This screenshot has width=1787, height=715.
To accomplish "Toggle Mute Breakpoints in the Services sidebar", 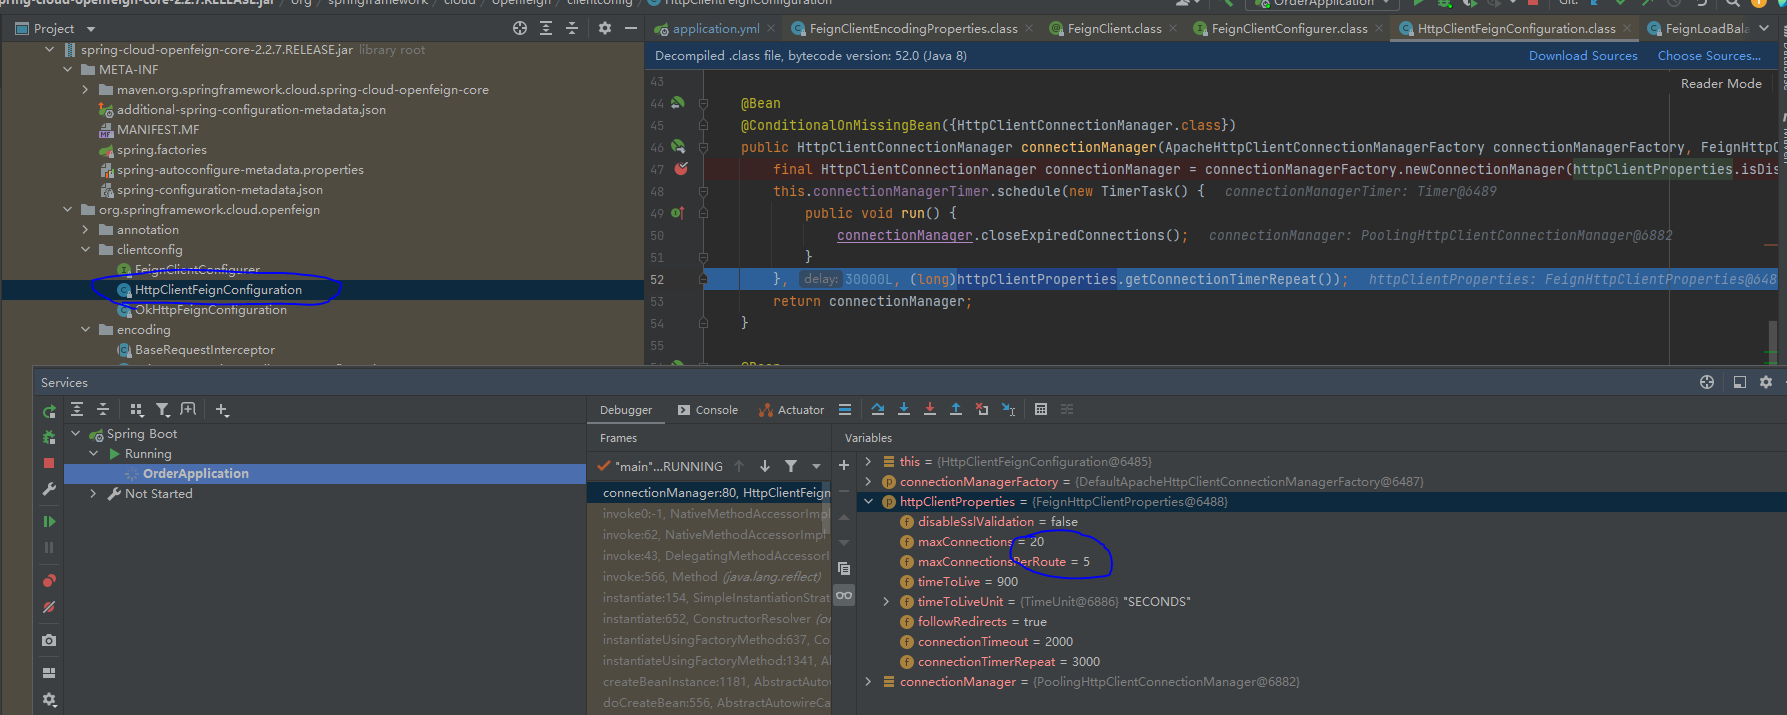I will 49,607.
